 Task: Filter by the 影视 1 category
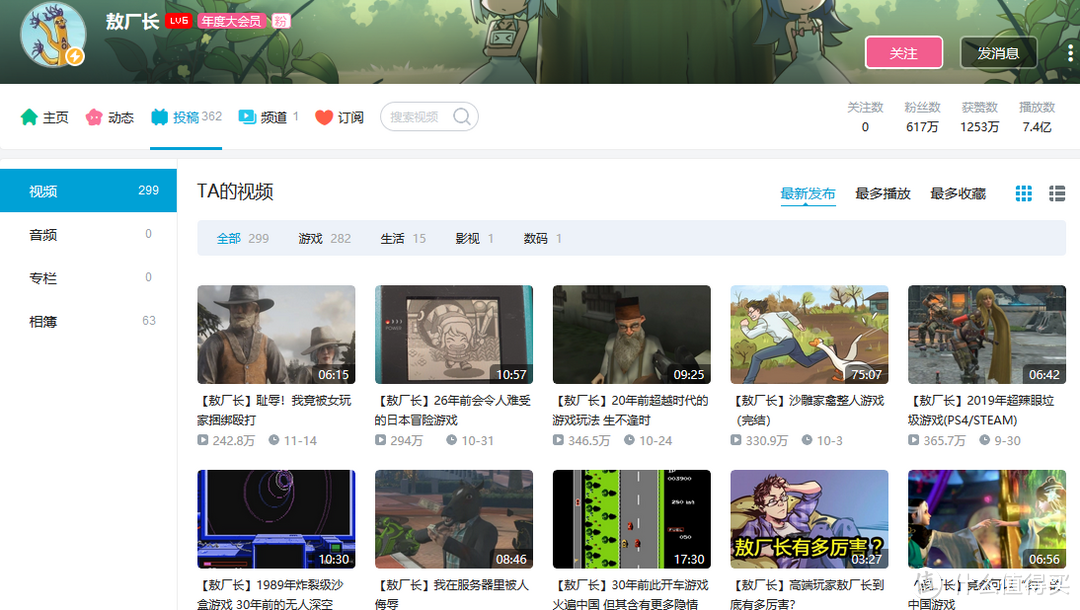click(474, 238)
